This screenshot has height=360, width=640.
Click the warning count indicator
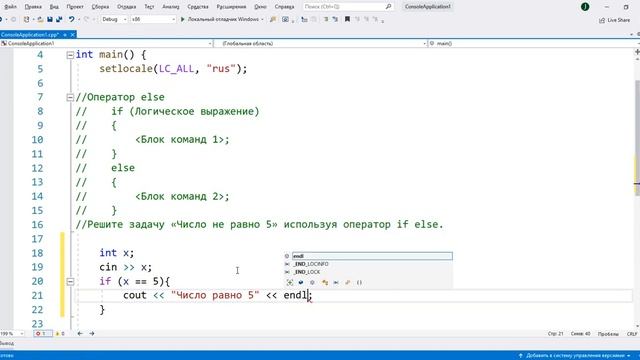click(60, 333)
